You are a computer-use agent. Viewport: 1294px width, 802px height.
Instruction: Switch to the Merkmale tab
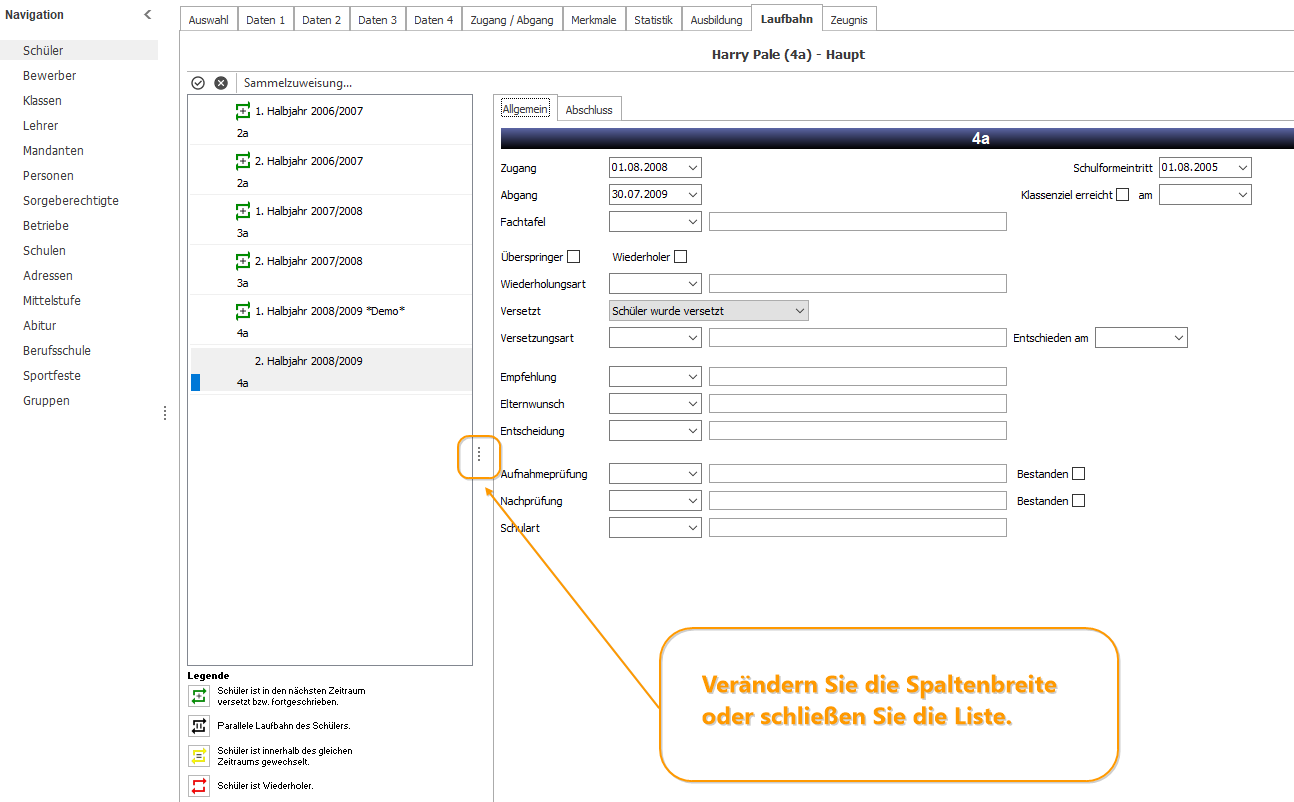594,20
